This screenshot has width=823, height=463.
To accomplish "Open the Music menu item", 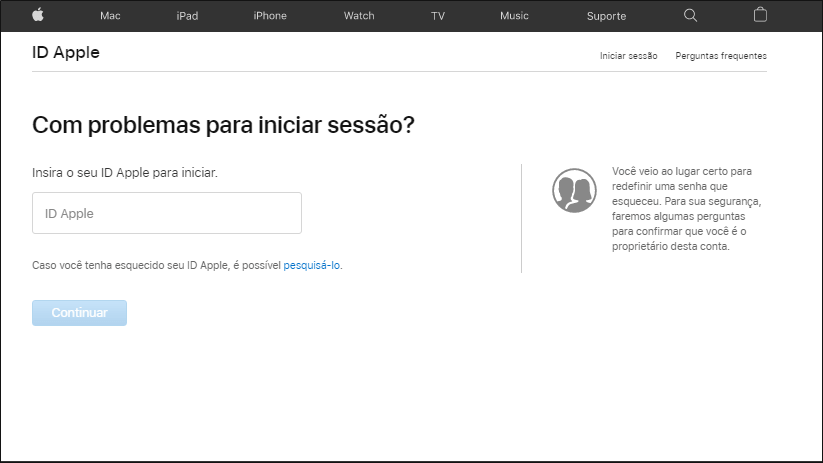I will (514, 16).
